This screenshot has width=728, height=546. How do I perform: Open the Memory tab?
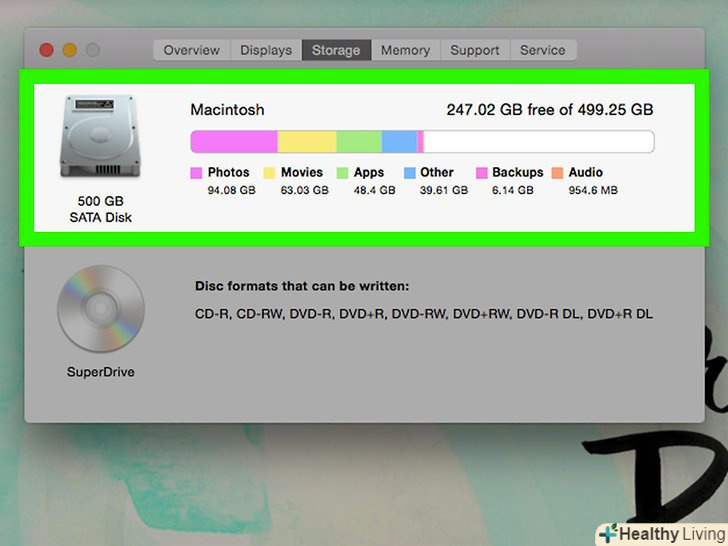pyautogui.click(x=405, y=50)
